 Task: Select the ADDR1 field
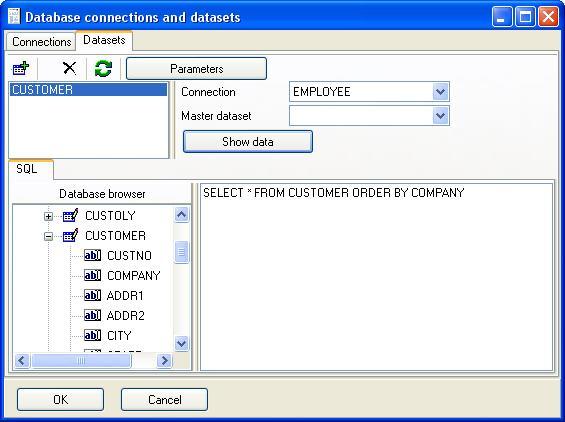point(125,296)
